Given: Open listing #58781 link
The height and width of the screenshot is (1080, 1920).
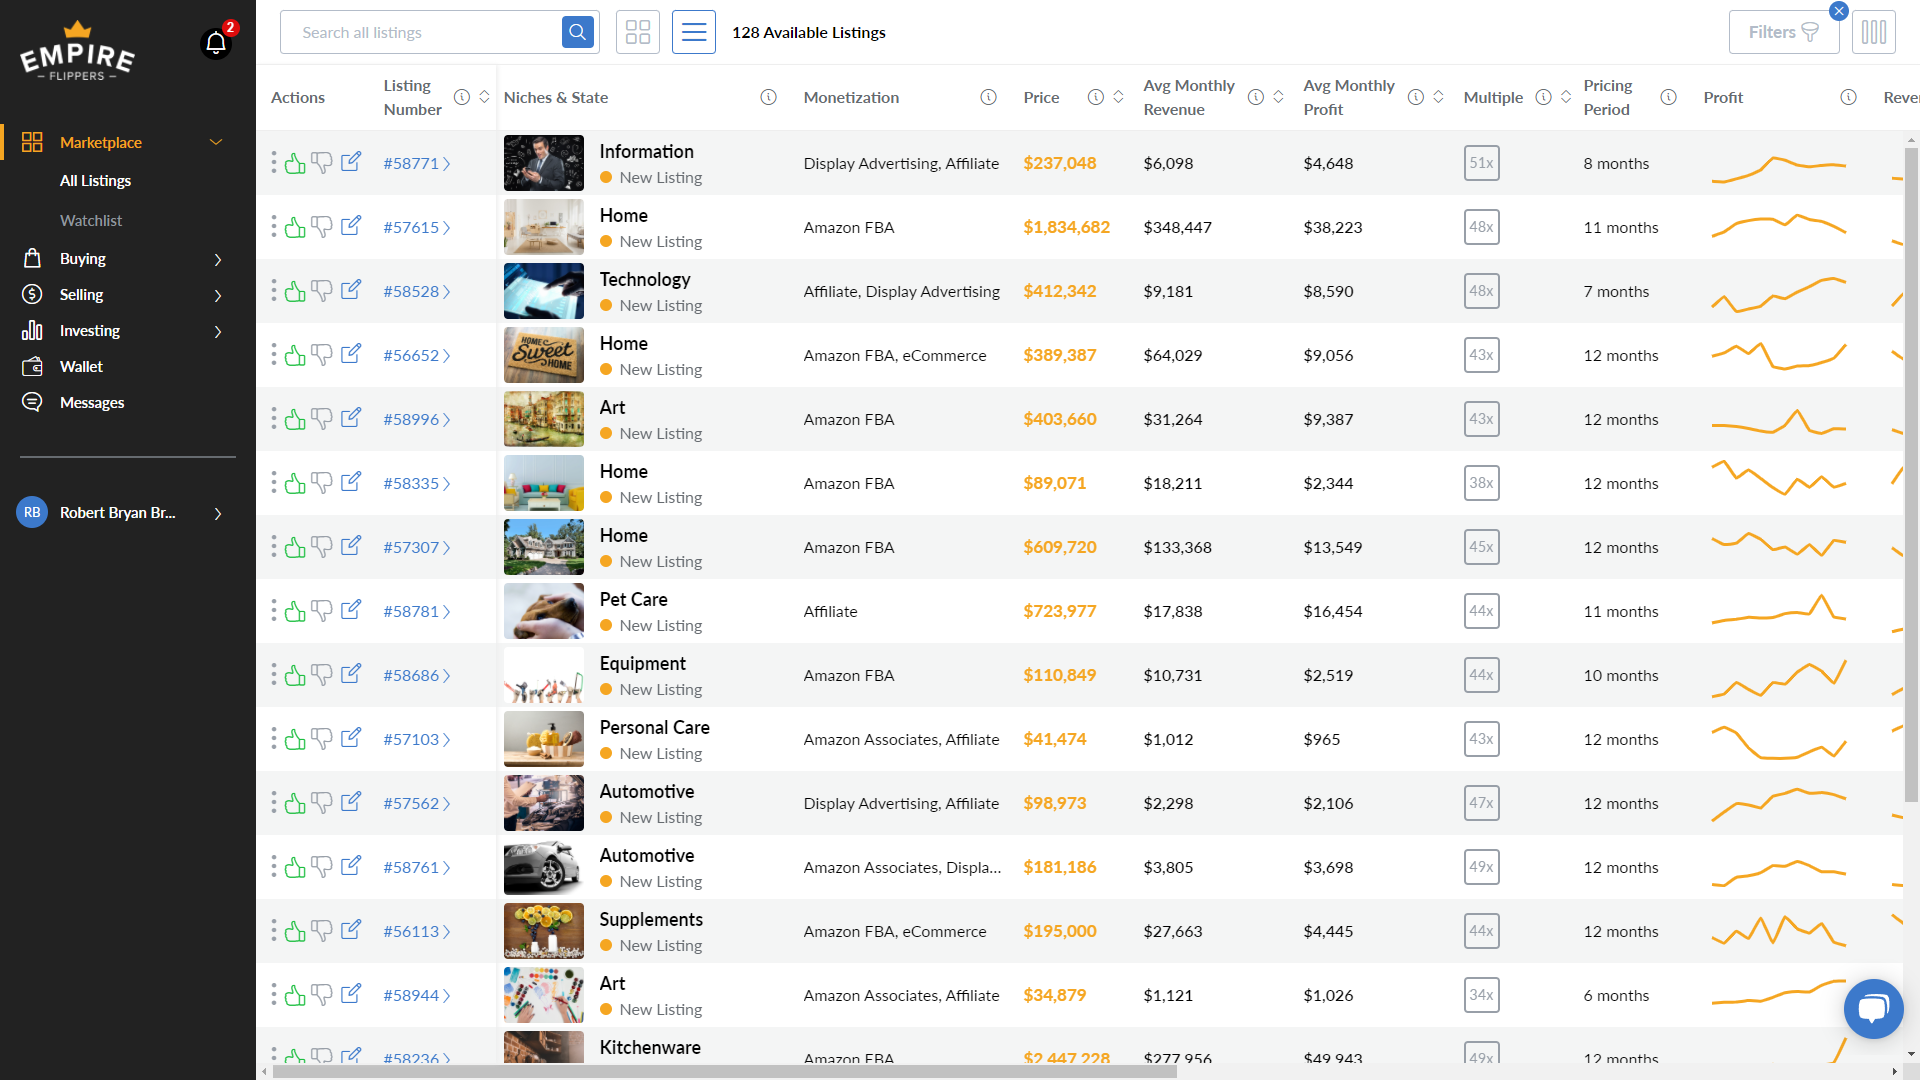Looking at the screenshot, I should click(417, 611).
